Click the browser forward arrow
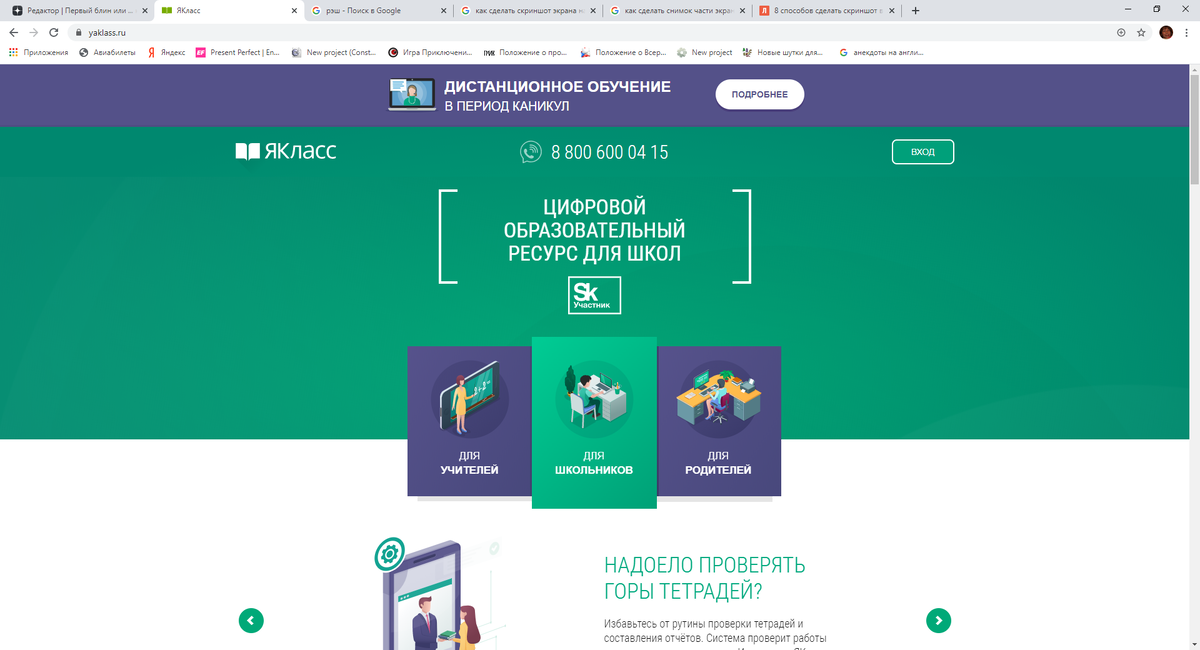 coord(34,32)
